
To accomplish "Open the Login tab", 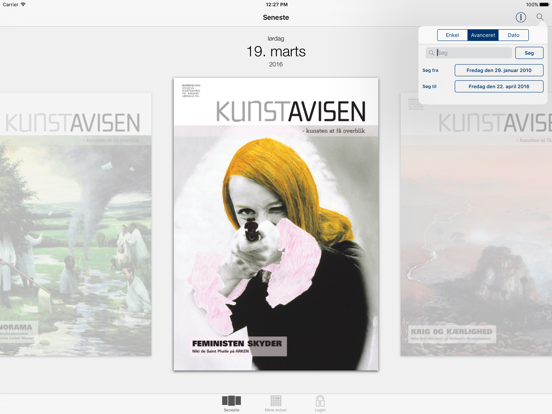I will [320, 403].
